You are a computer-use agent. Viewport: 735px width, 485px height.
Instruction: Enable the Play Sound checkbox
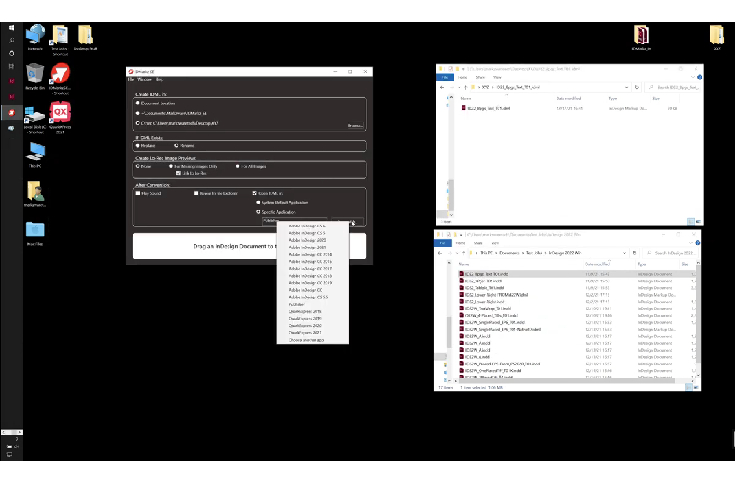(x=138, y=193)
